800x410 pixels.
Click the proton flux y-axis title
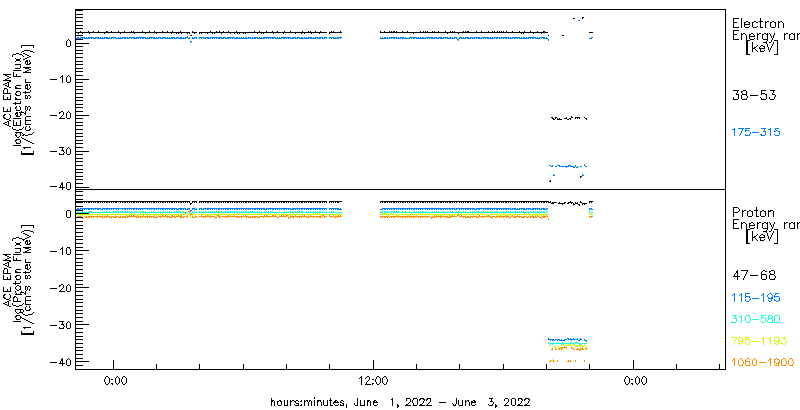[19, 279]
